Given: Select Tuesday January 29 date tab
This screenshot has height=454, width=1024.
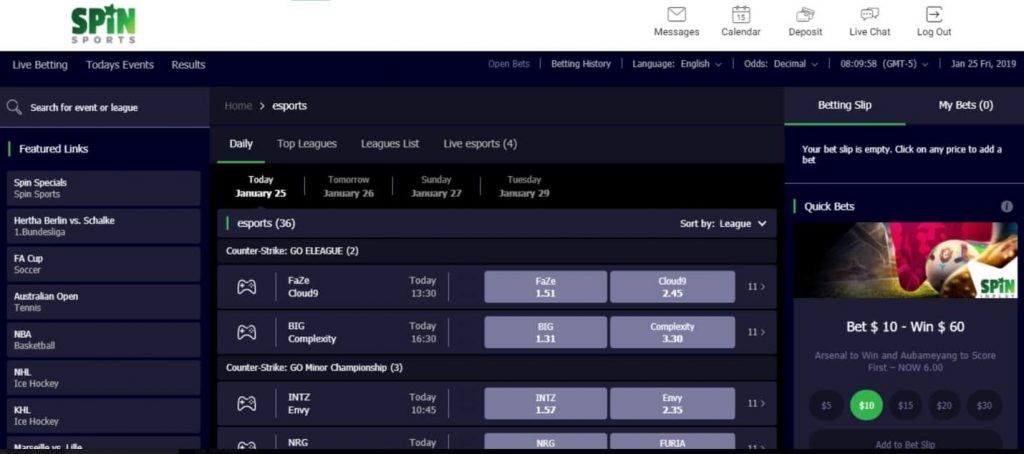Looking at the screenshot, I should tap(524, 186).
